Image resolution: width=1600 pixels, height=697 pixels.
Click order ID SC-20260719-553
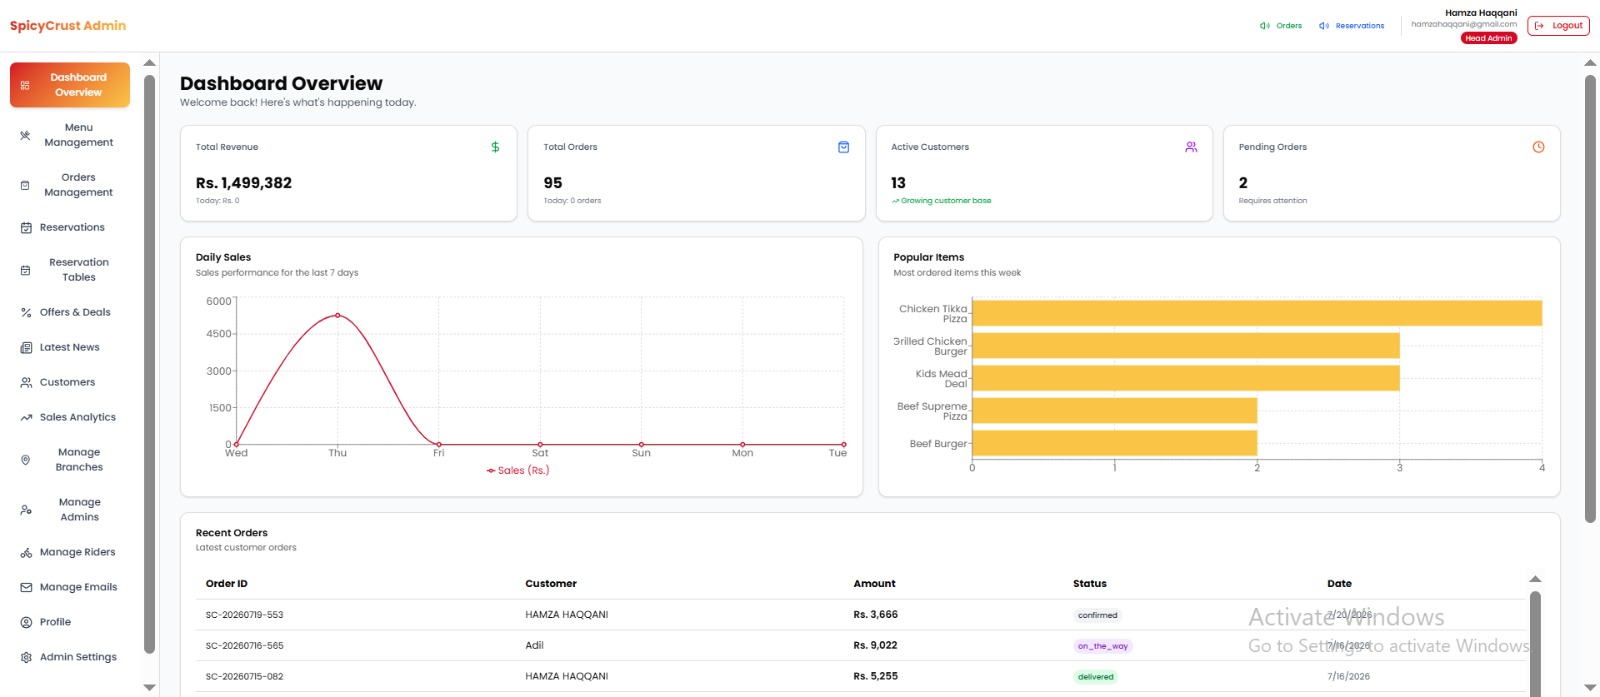coord(244,615)
